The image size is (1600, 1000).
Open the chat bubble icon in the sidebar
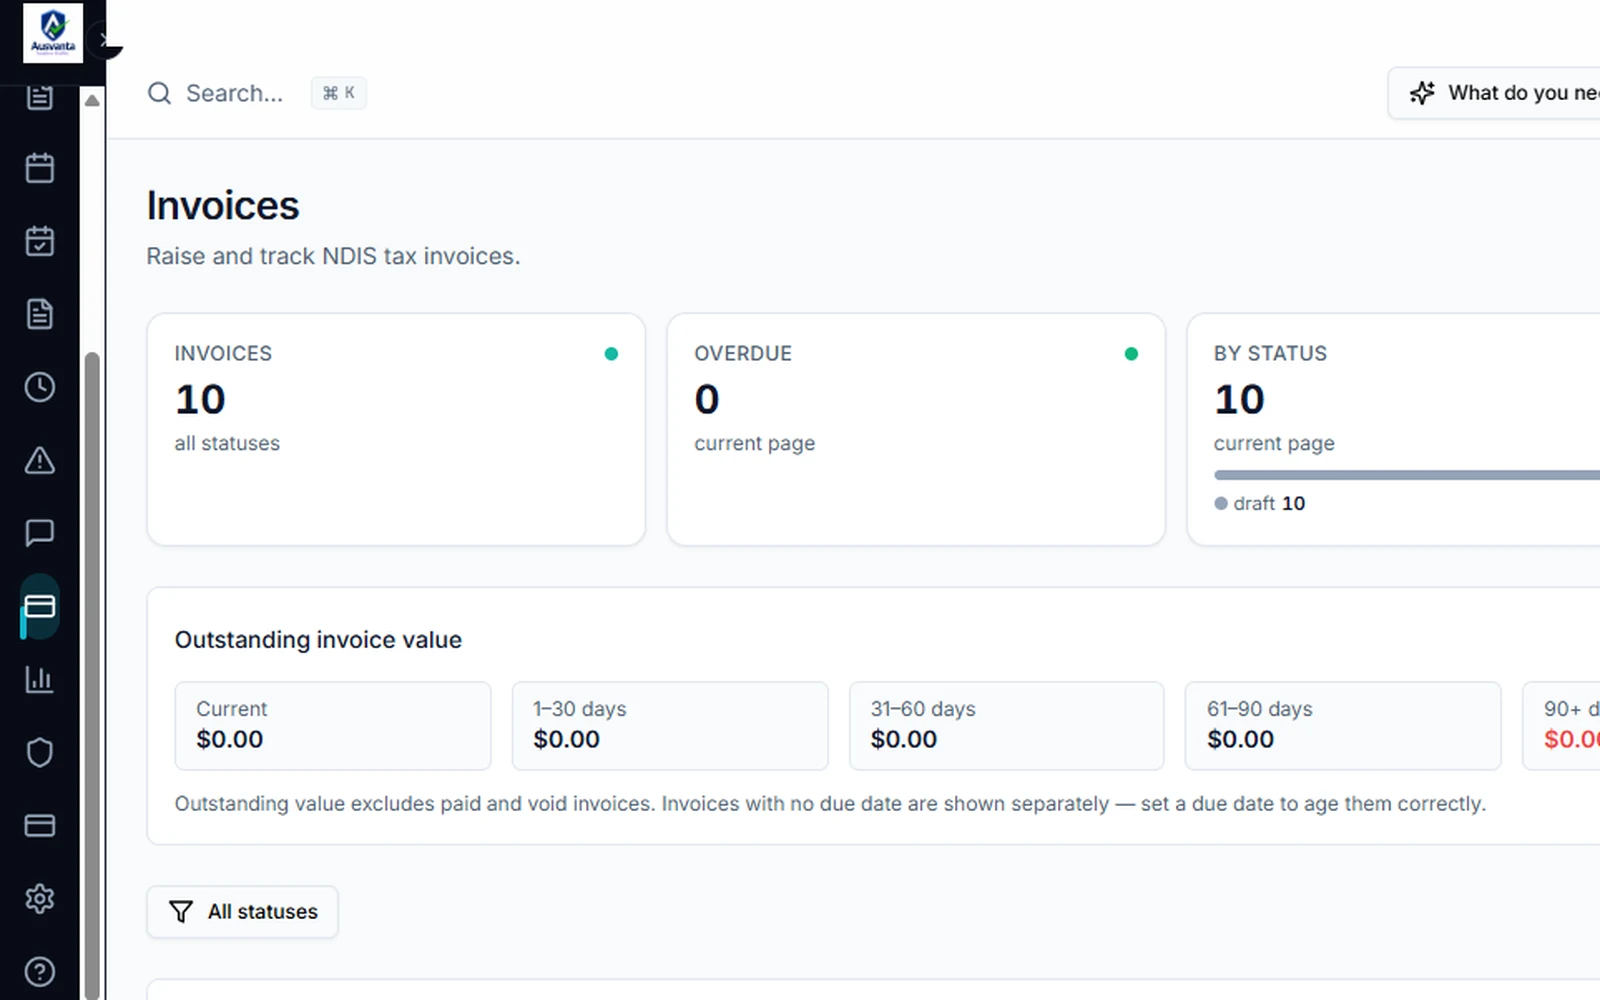pos(40,533)
